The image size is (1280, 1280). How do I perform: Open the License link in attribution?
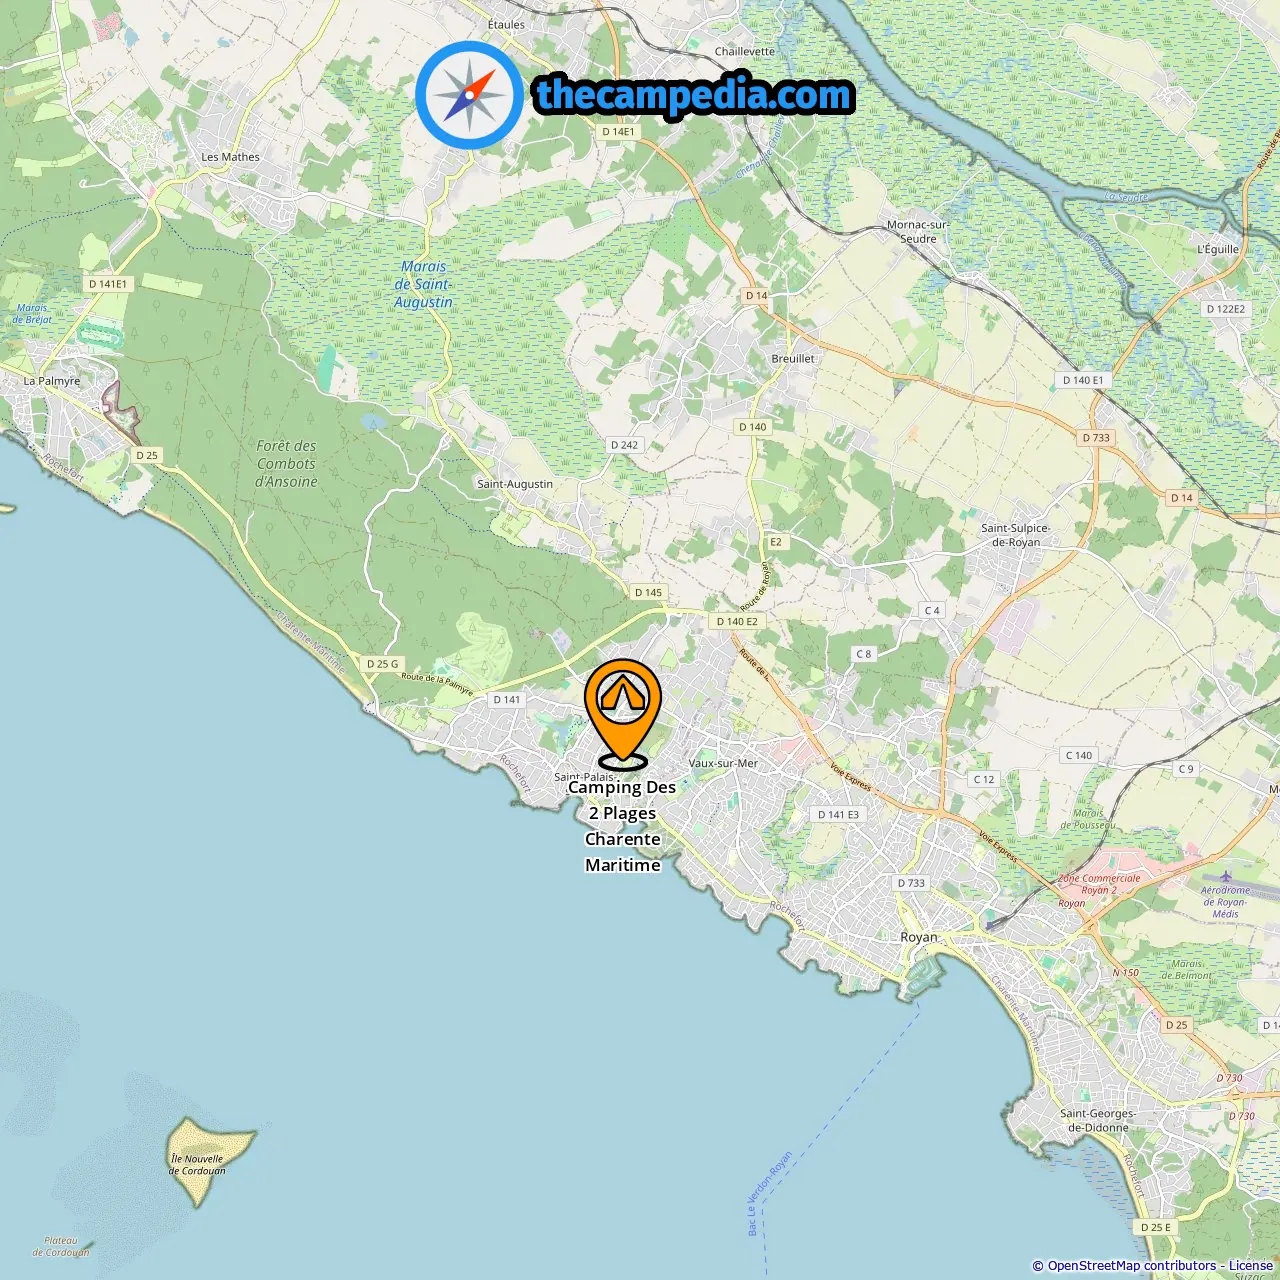1251,1266
